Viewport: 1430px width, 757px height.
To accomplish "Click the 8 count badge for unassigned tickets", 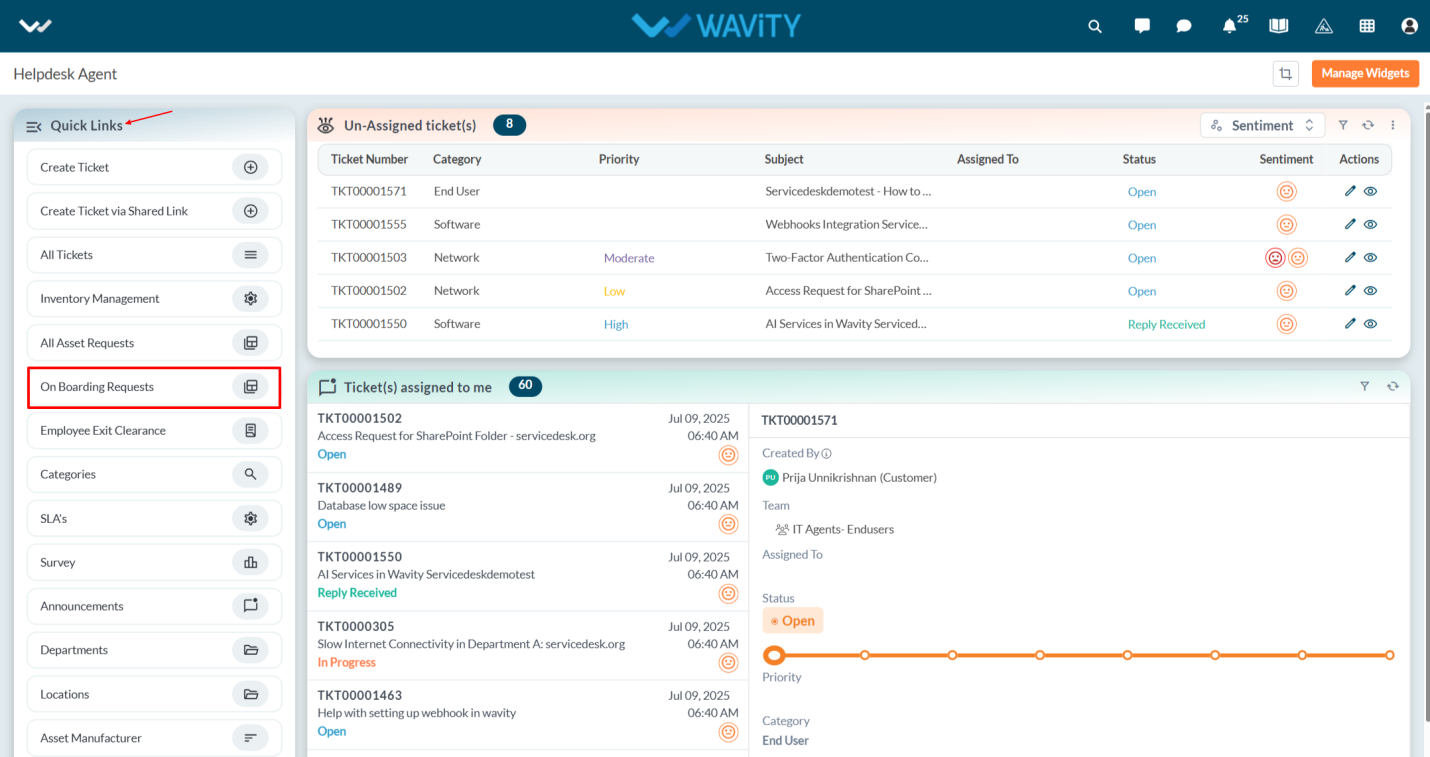I will (509, 125).
